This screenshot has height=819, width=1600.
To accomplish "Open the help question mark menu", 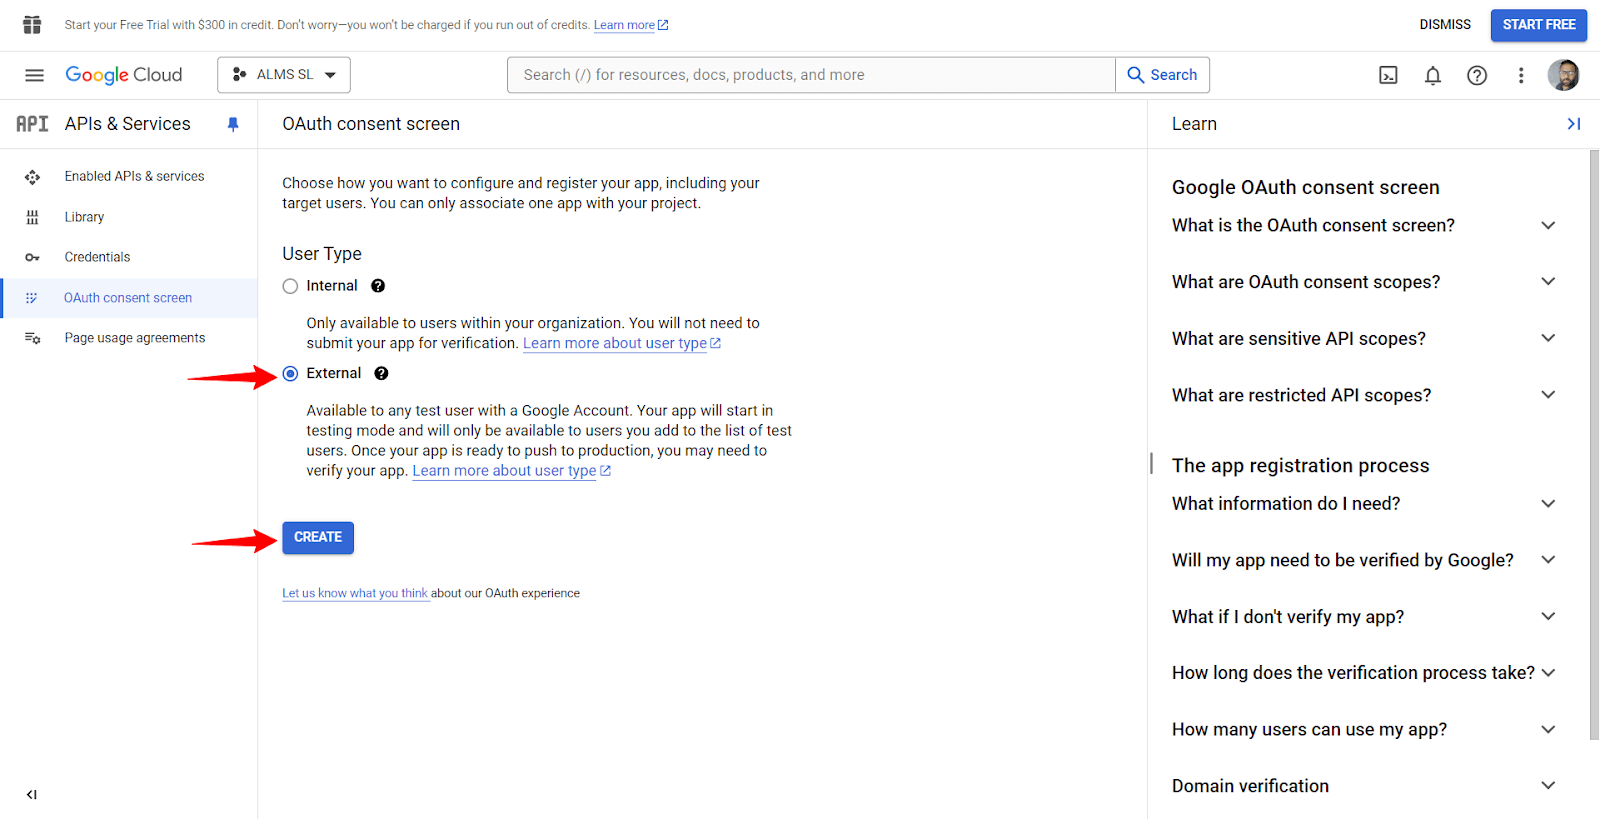I will 1476,75.
